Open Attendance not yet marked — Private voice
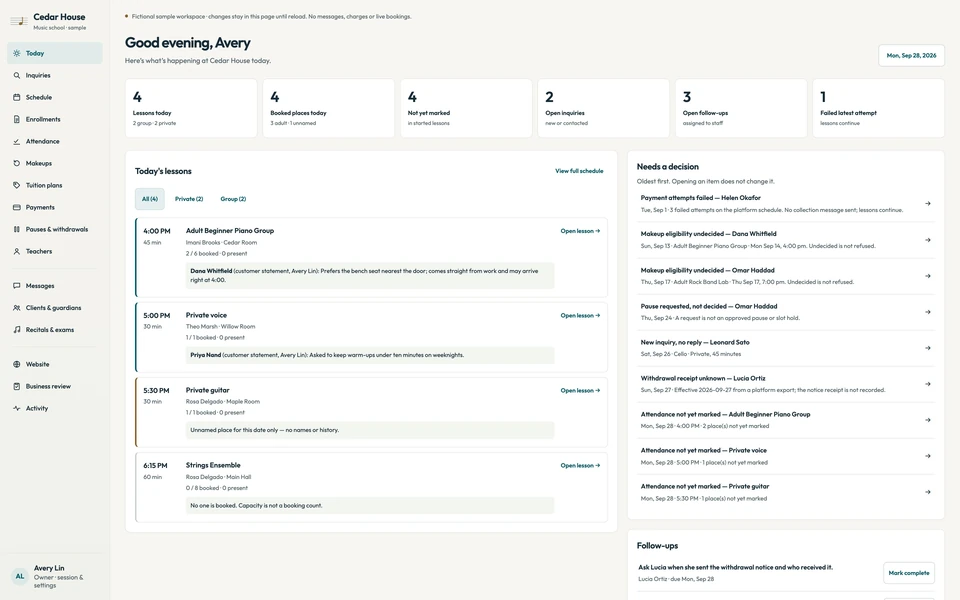This screenshot has height=600, width=960. click(x=786, y=456)
